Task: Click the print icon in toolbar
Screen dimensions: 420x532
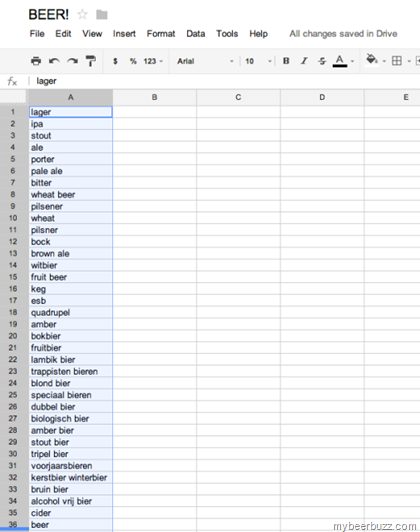Action: pos(36,61)
